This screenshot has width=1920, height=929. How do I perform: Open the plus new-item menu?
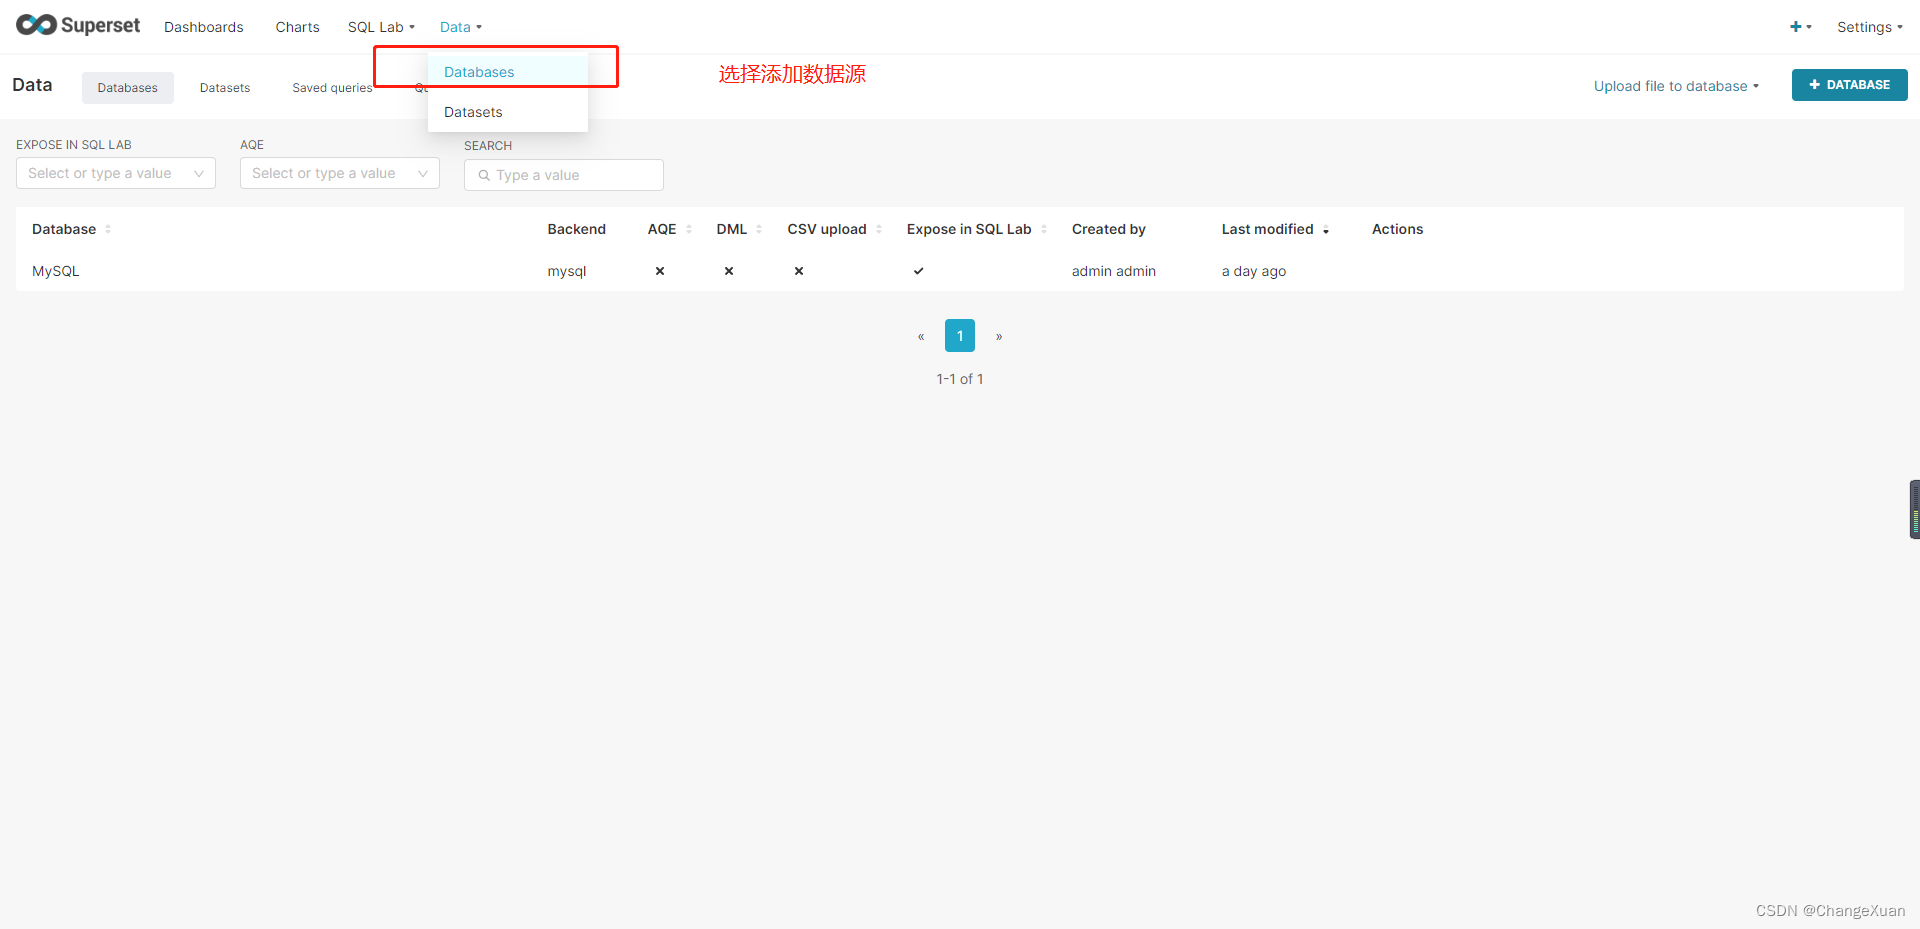pyautogui.click(x=1800, y=27)
